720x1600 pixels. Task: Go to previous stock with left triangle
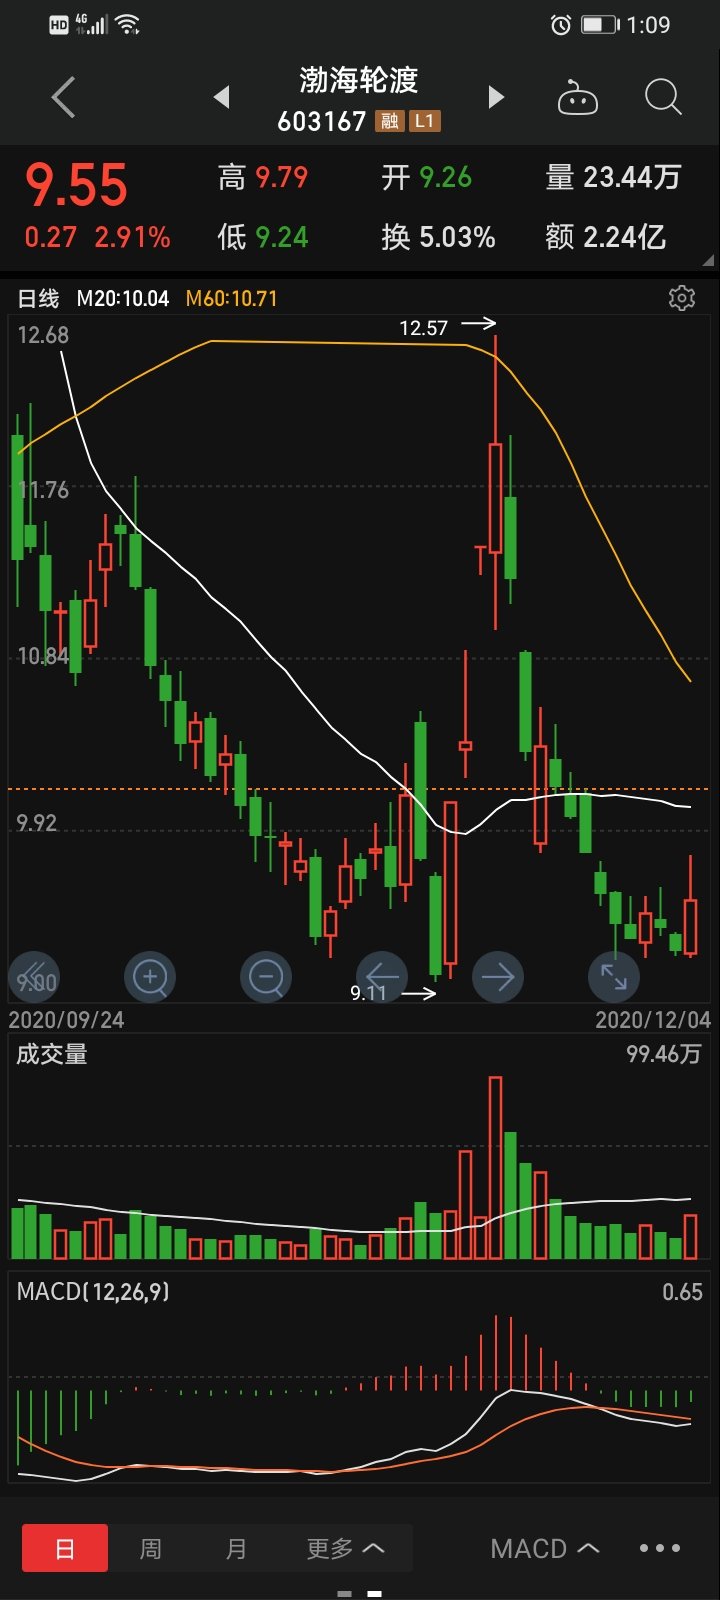click(x=222, y=97)
